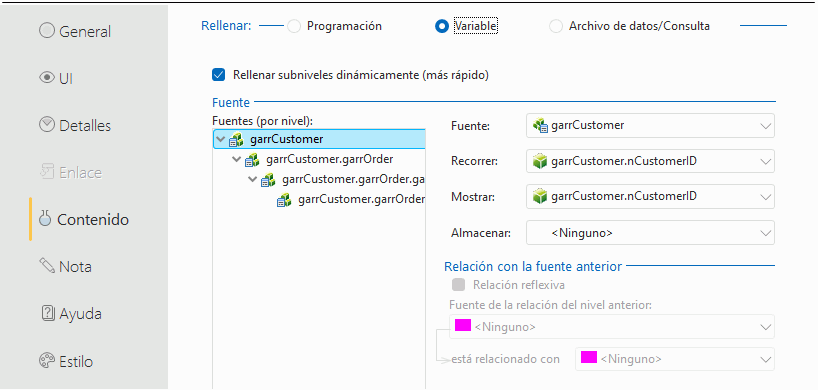Click the UI tab eye icon
The image size is (818, 390).
[47, 78]
